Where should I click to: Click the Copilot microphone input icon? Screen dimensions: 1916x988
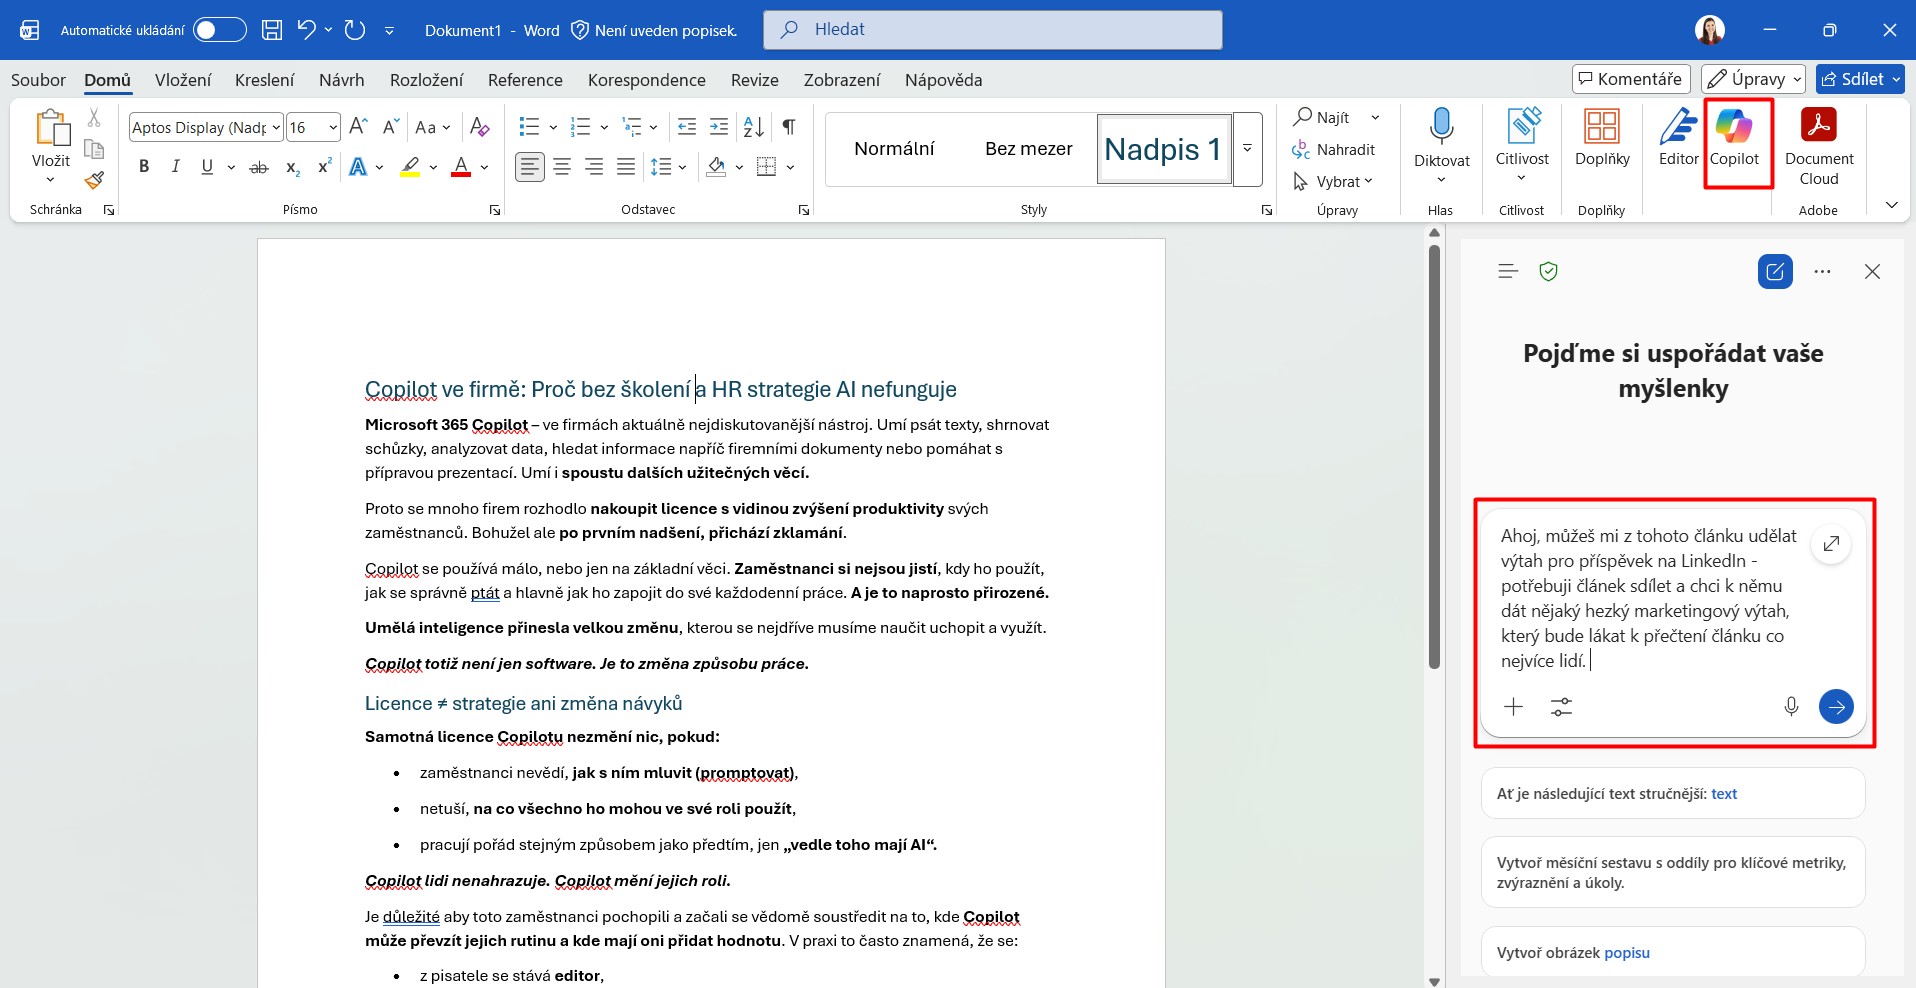(x=1791, y=707)
